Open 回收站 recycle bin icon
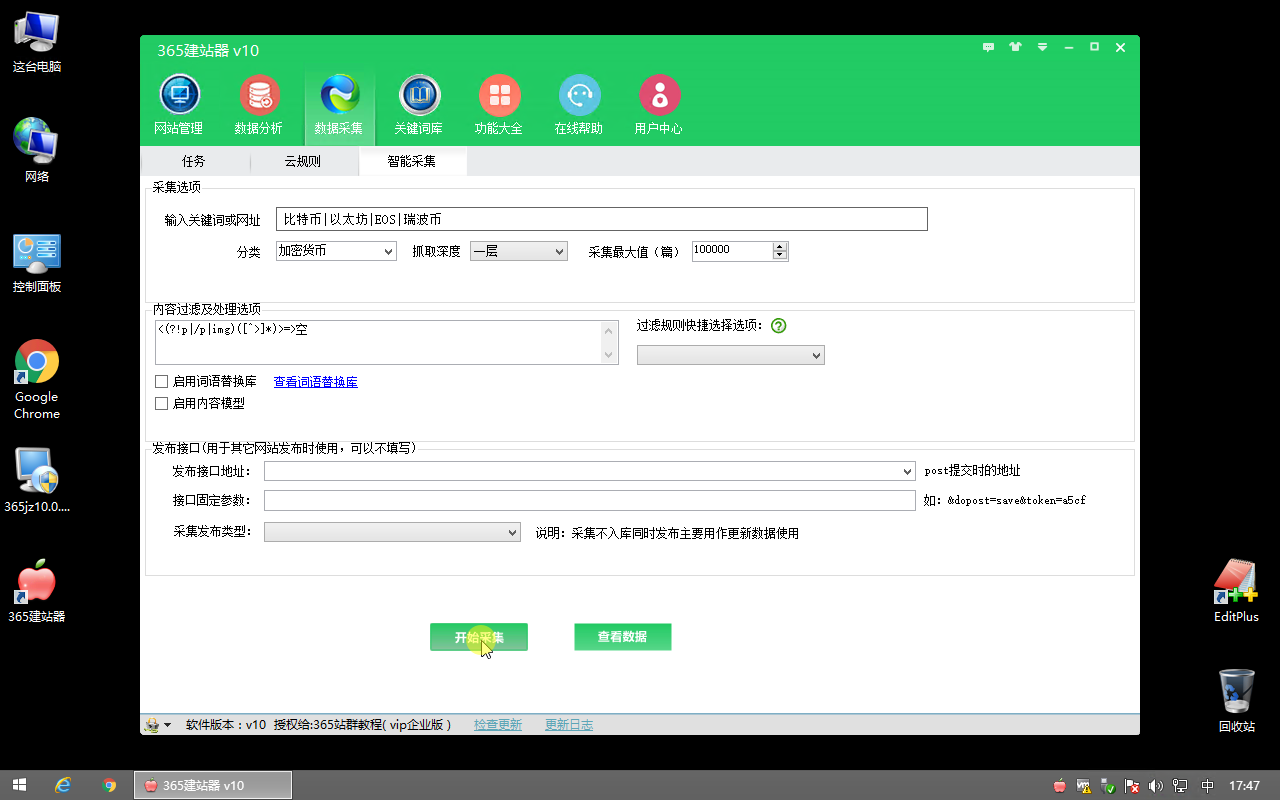 pos(1236,700)
